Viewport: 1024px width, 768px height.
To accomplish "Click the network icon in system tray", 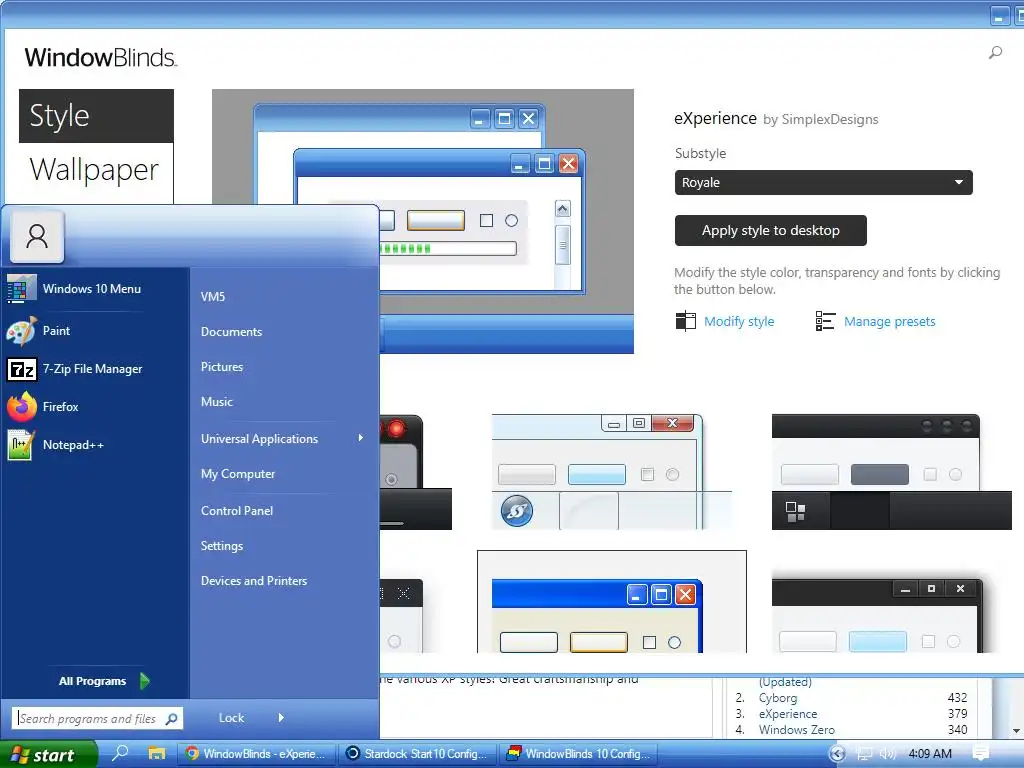I will [864, 754].
